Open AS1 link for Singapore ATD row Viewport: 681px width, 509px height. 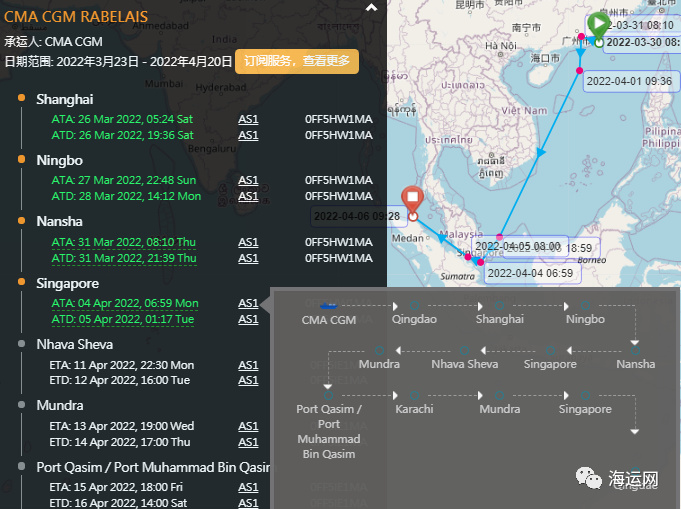coord(248,319)
